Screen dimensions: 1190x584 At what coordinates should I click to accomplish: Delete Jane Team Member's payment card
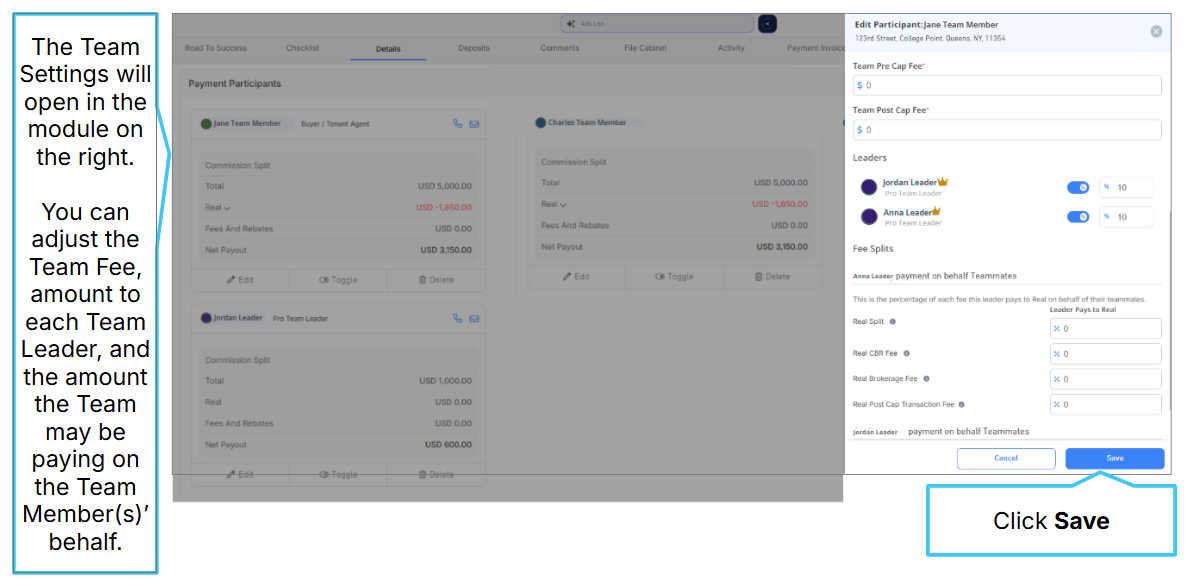tap(436, 280)
